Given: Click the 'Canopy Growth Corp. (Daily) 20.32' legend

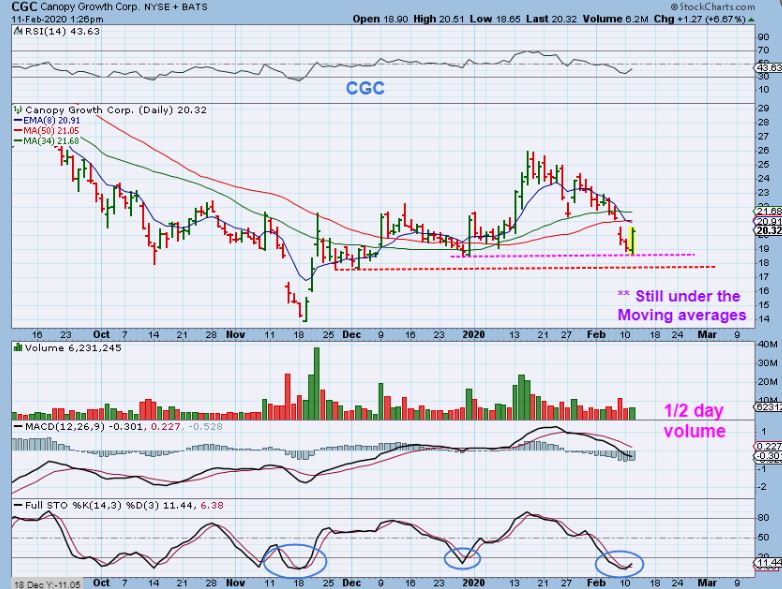Looking at the screenshot, I should (x=116, y=110).
